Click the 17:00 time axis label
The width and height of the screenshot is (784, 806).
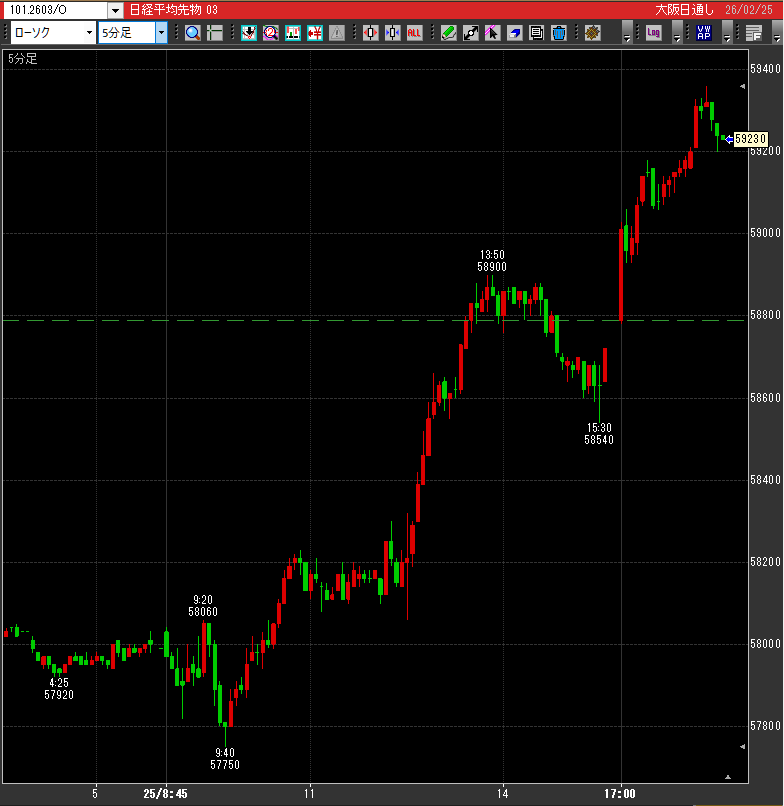pos(619,794)
